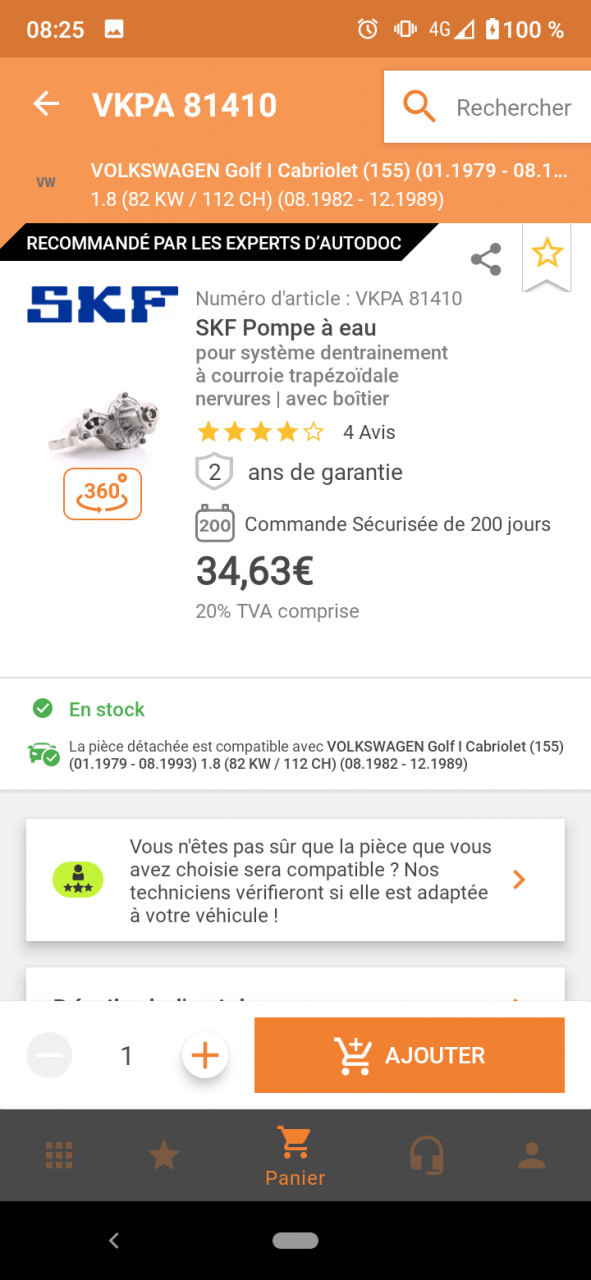Click the Rechercher search field

(x=487, y=107)
